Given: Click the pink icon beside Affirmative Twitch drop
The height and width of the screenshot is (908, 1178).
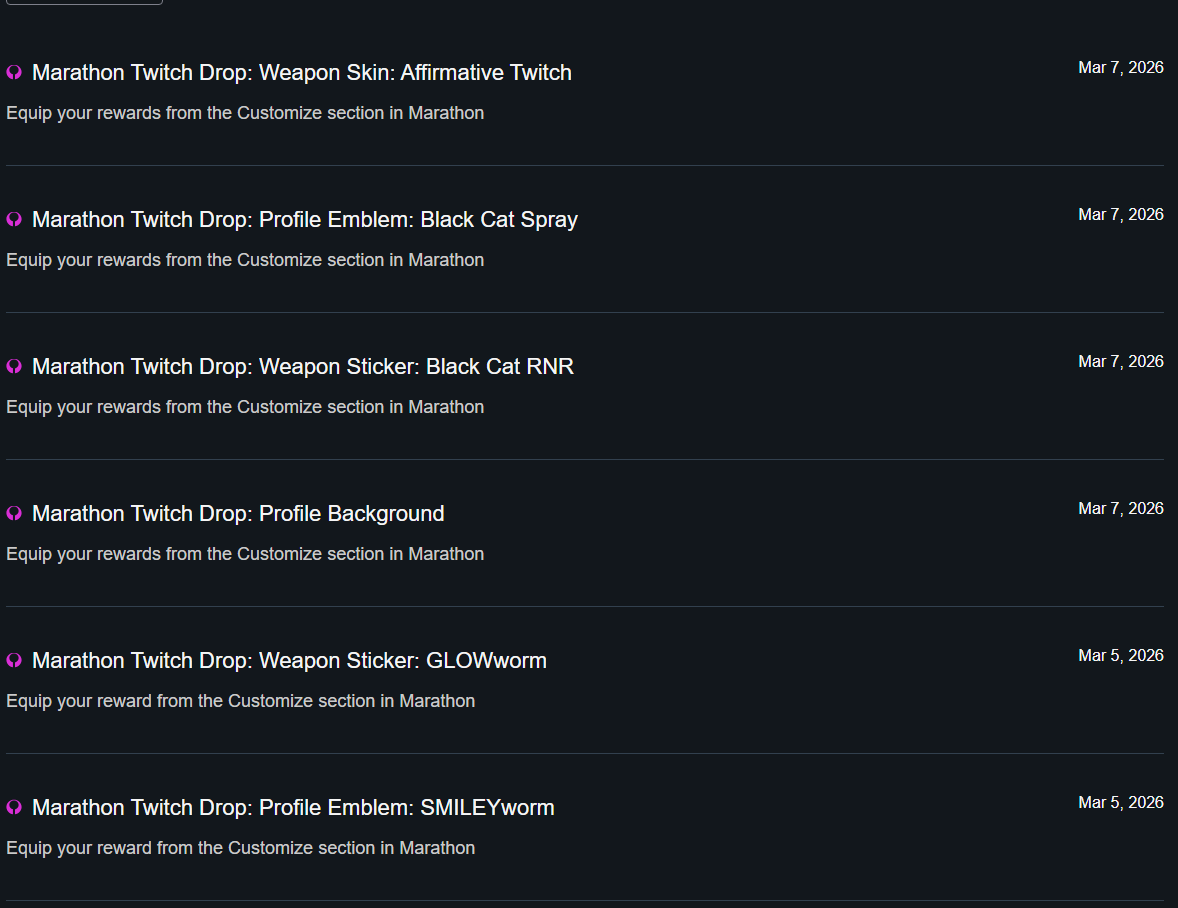Looking at the screenshot, I should click(x=14, y=73).
